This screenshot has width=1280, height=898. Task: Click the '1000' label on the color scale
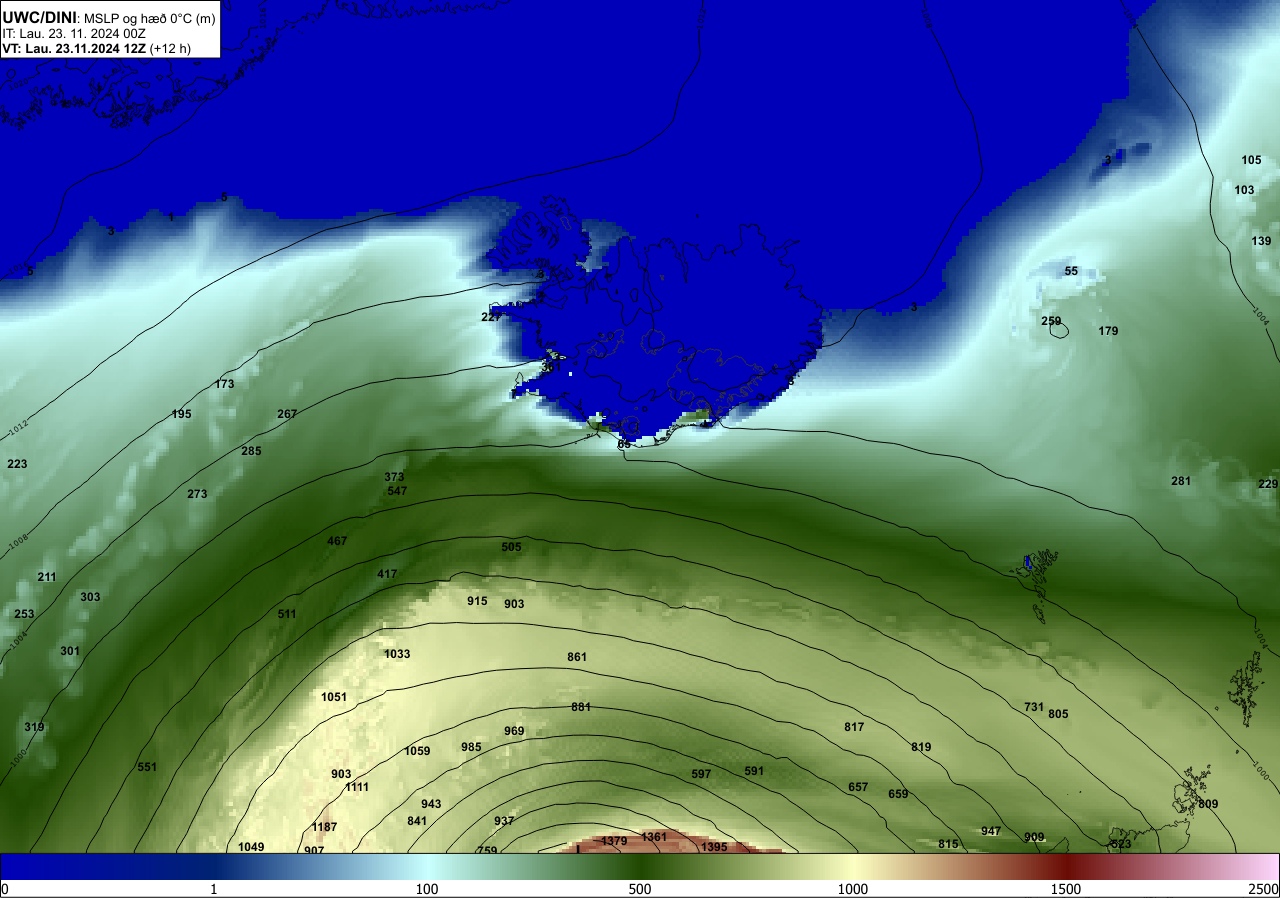(853, 889)
